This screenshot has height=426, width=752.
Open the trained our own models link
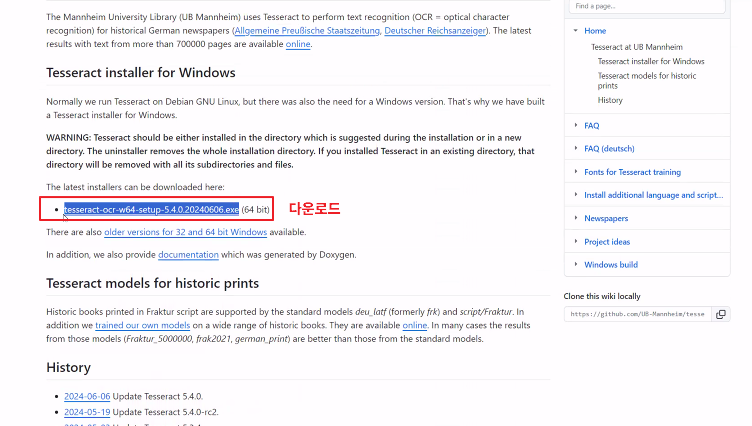(142, 325)
